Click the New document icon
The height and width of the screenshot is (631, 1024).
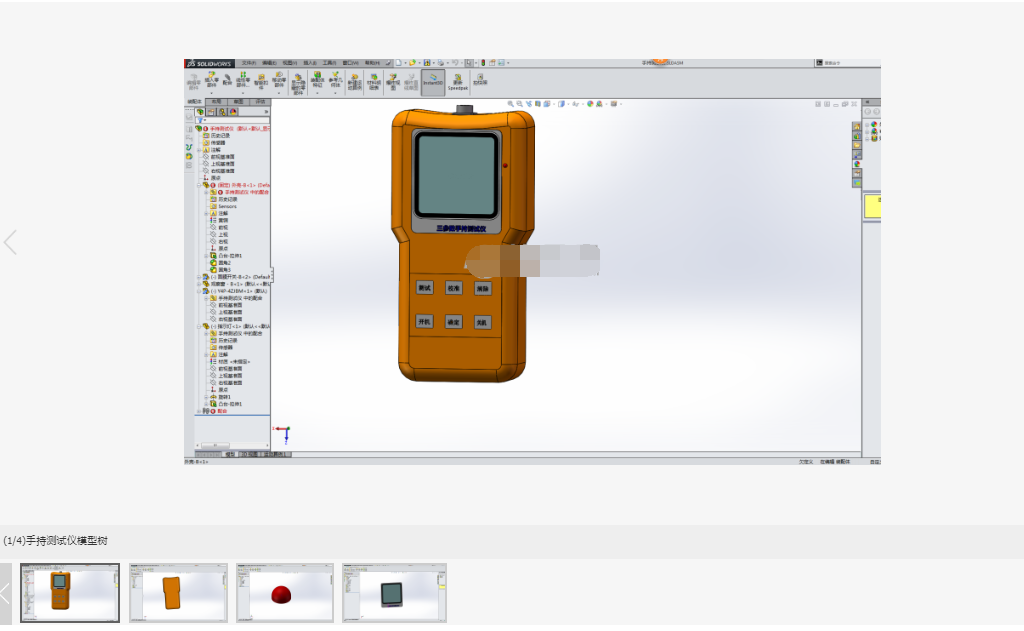point(398,63)
